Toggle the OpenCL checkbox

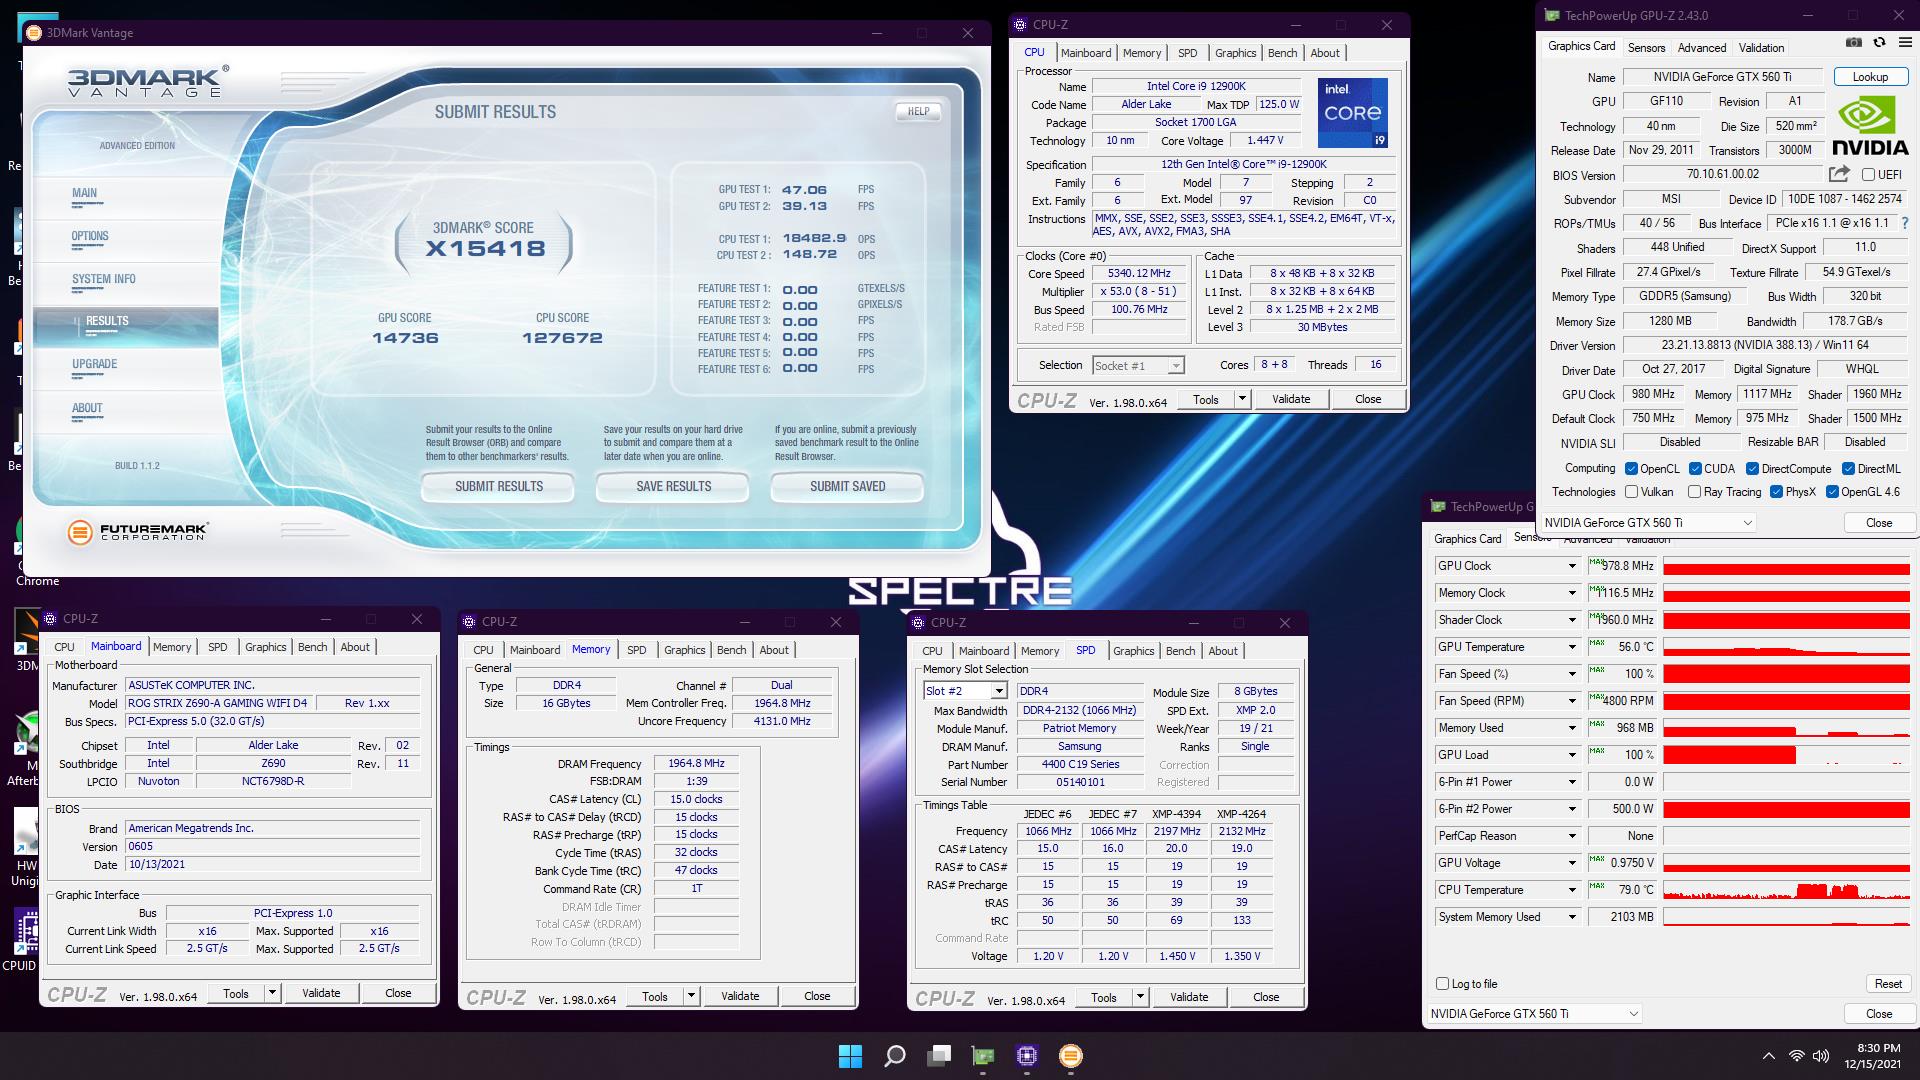coord(1632,469)
